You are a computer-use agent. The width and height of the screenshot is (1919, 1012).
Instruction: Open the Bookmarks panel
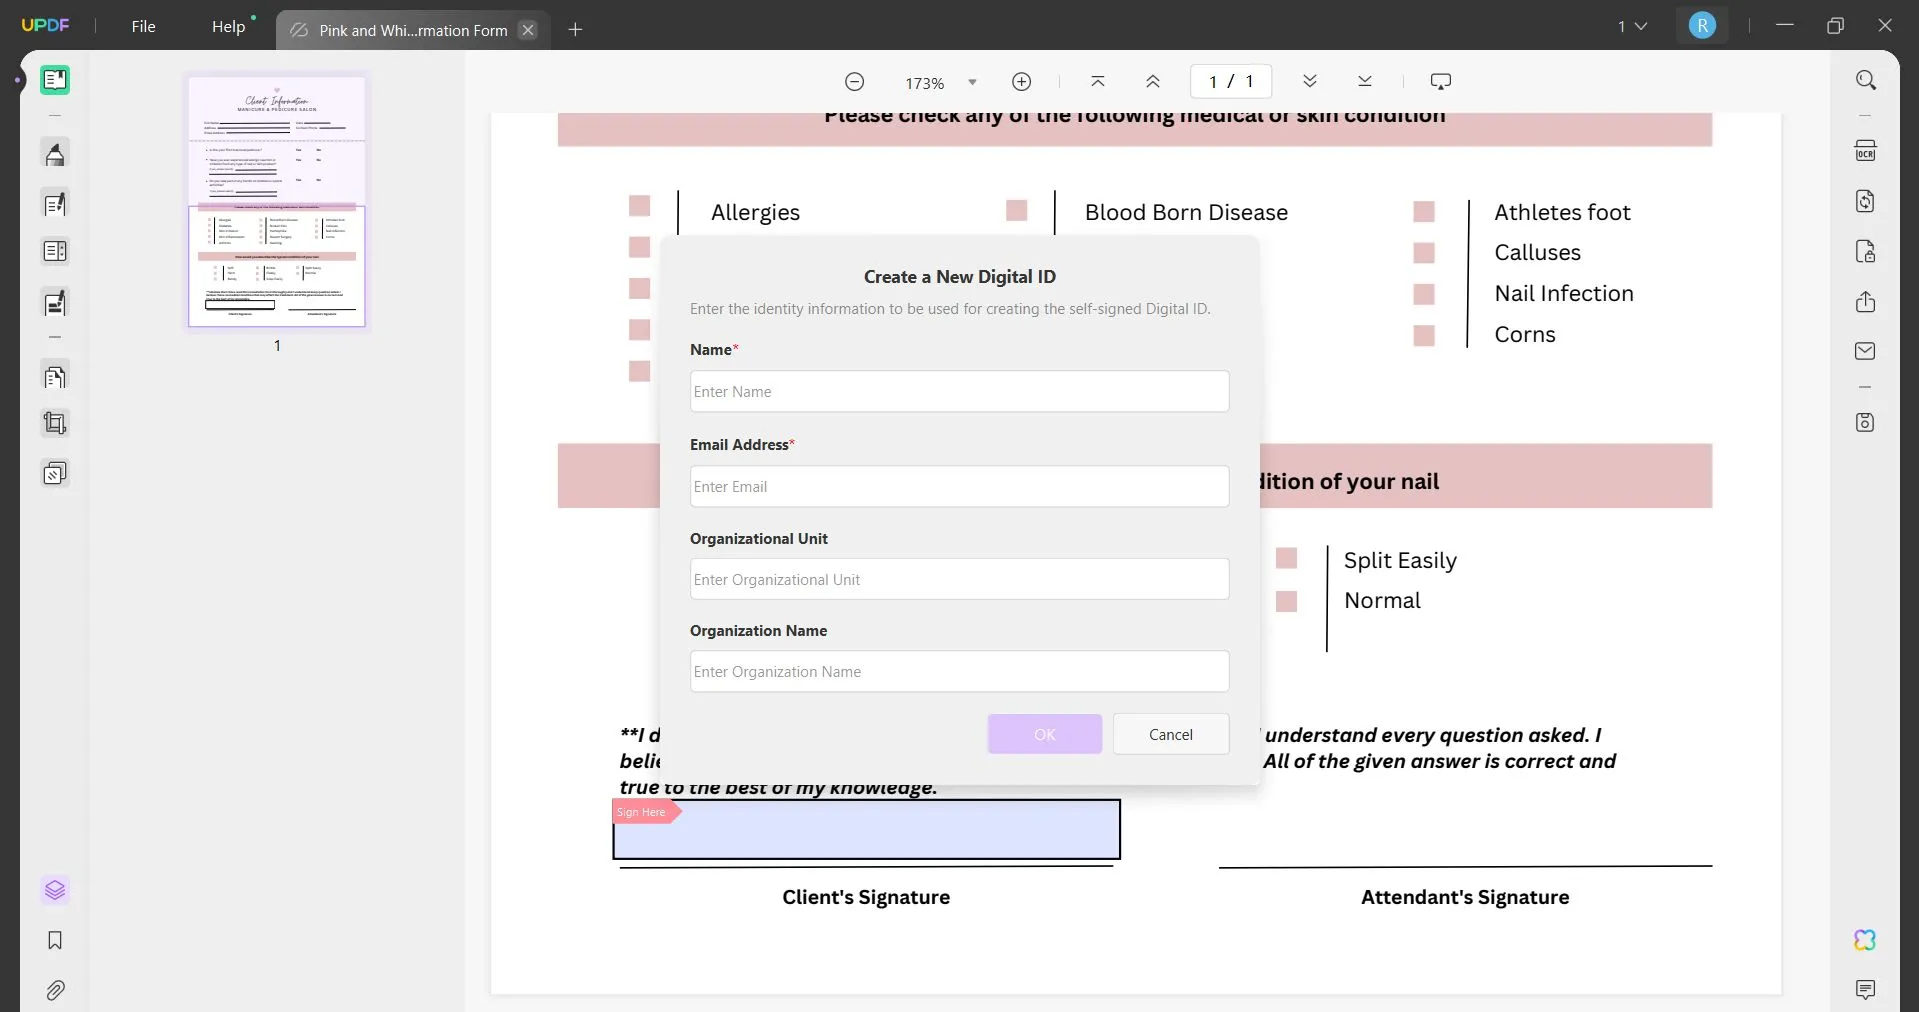pyautogui.click(x=55, y=940)
